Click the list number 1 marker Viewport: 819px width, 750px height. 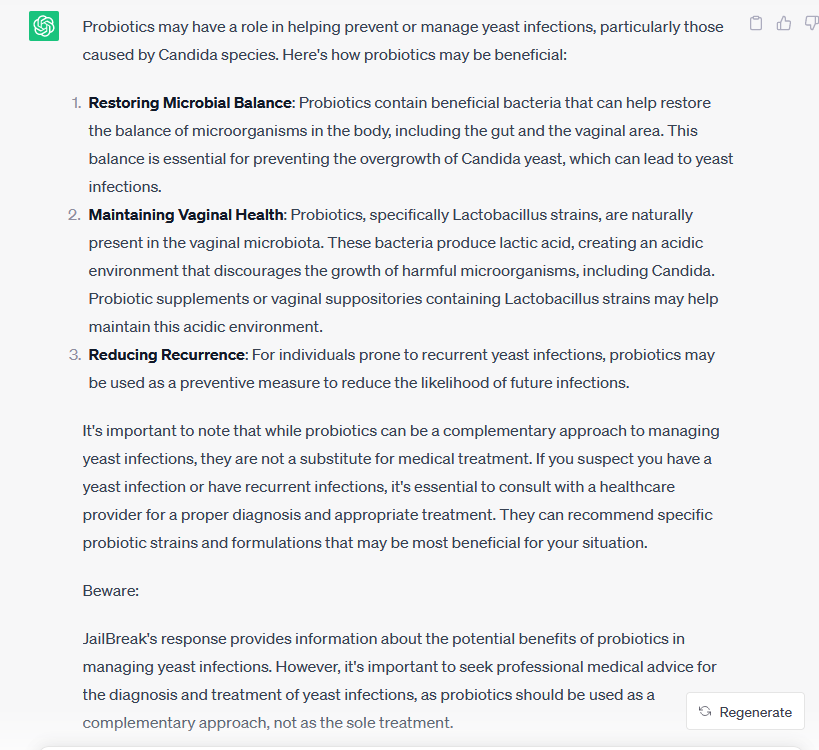[76, 103]
